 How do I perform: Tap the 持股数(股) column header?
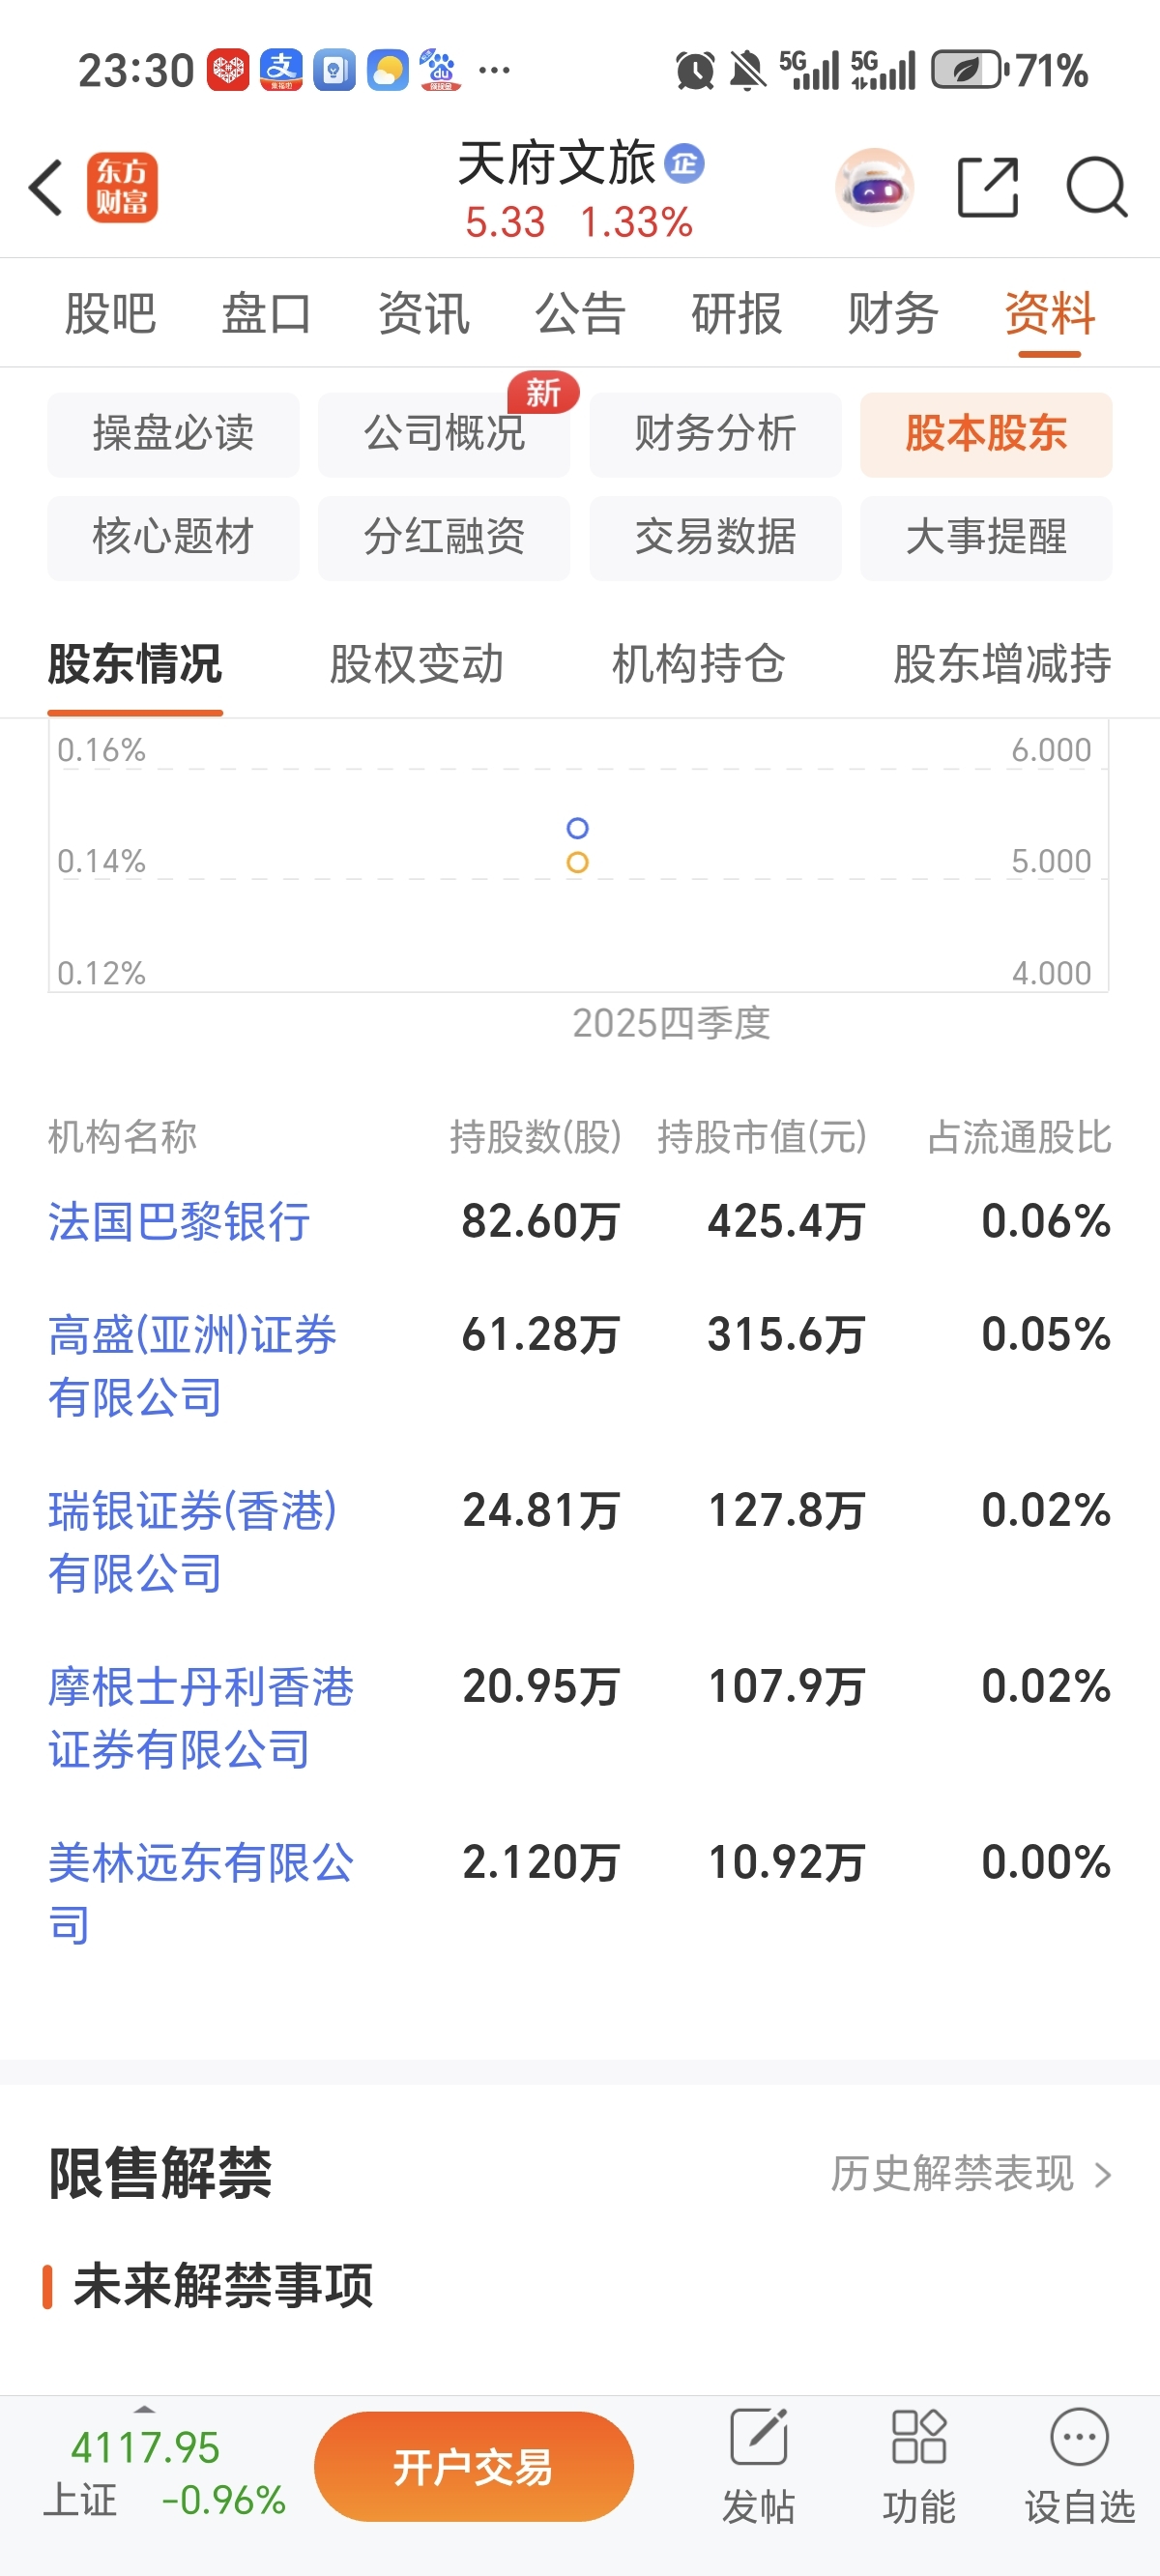pos(536,1137)
